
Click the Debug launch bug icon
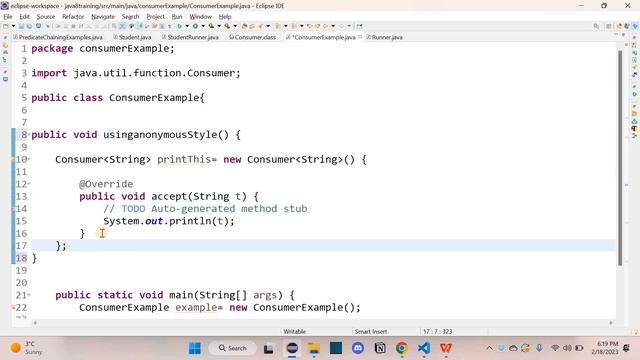point(179,26)
